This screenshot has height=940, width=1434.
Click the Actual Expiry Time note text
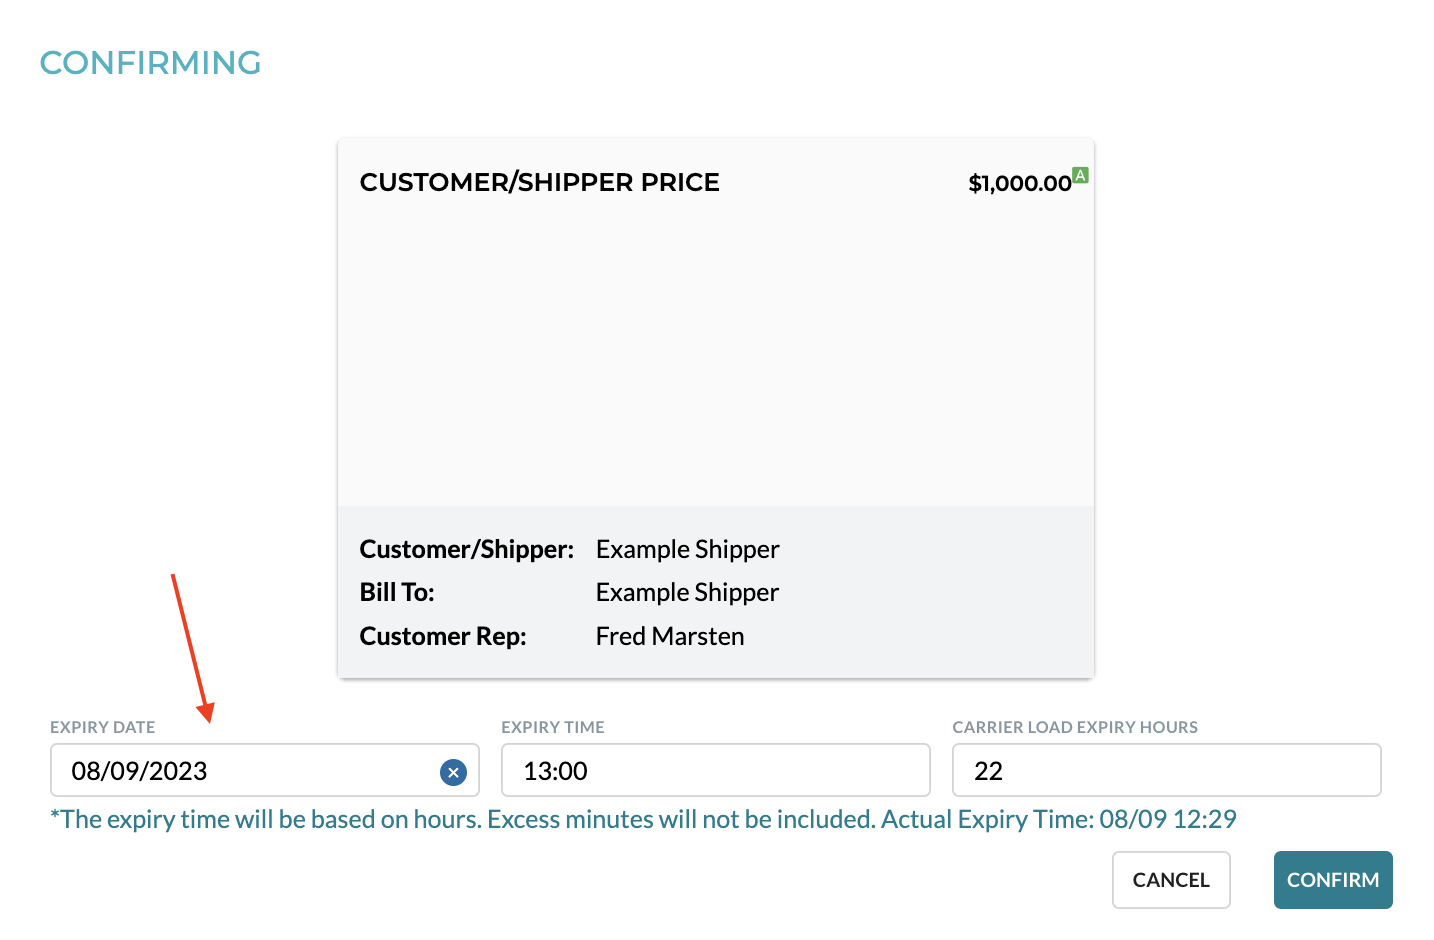coord(643,818)
